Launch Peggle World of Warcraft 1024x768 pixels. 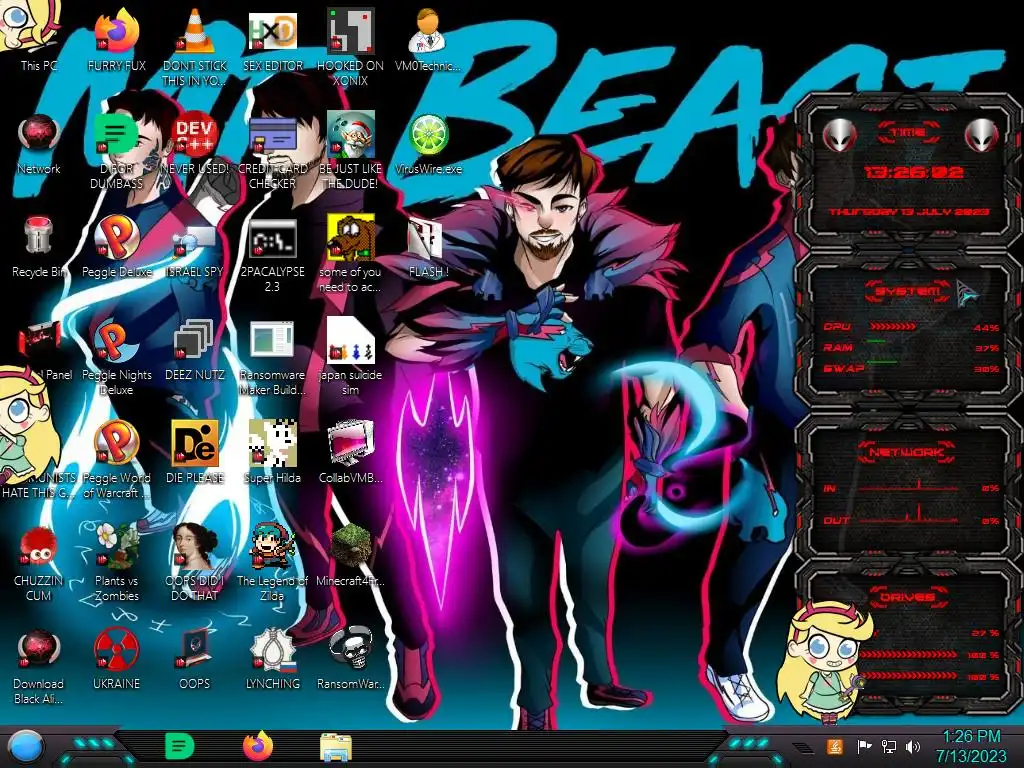(116, 460)
